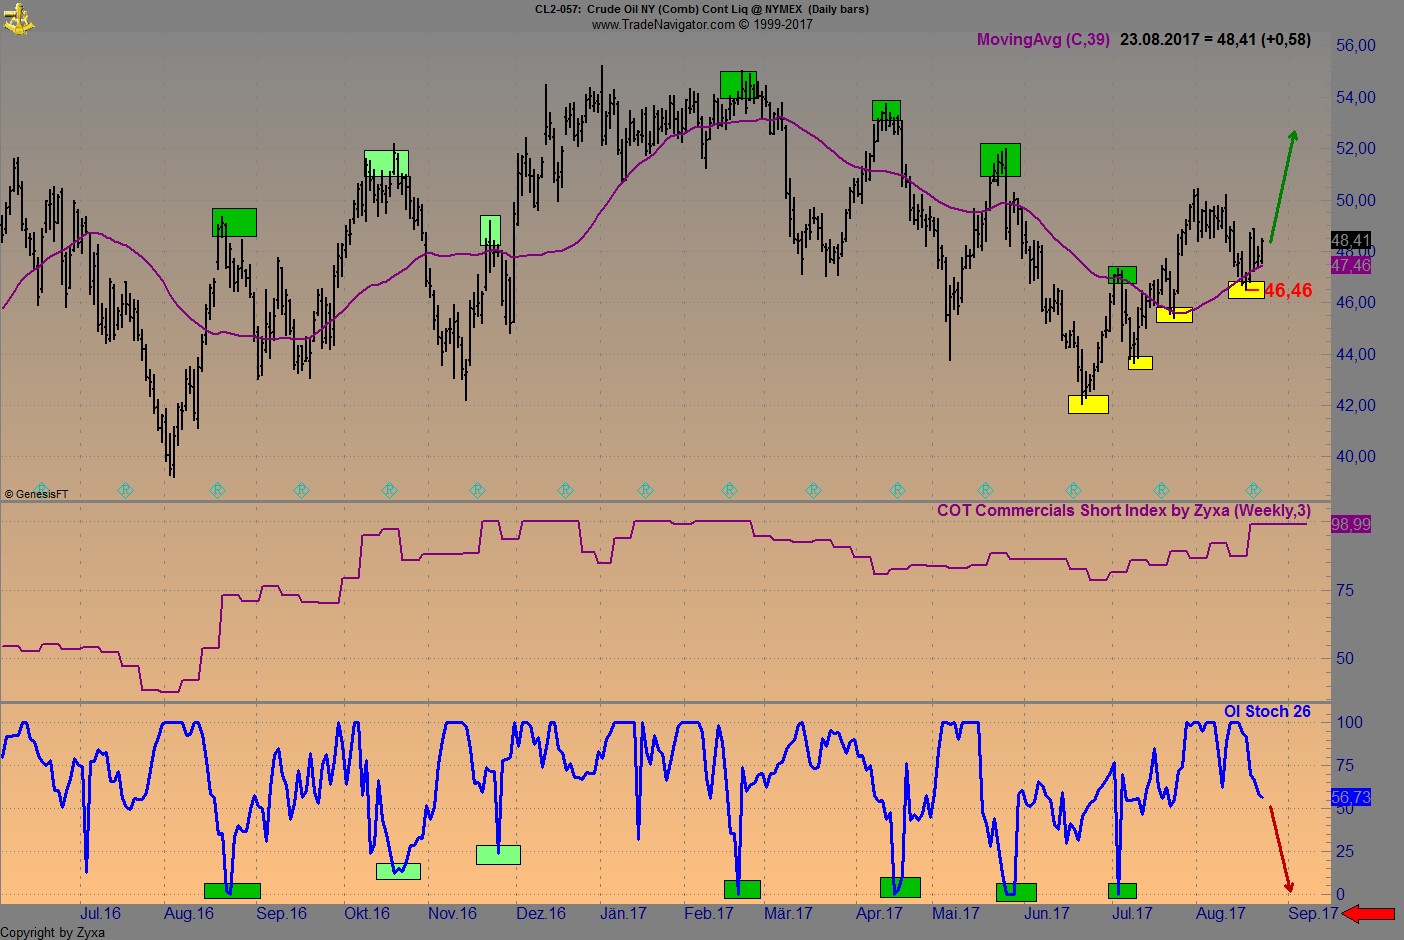Viewport: 1404px width, 940px height.
Task: Select the MovingAvg (C,39) legend label
Action: 1043,40
